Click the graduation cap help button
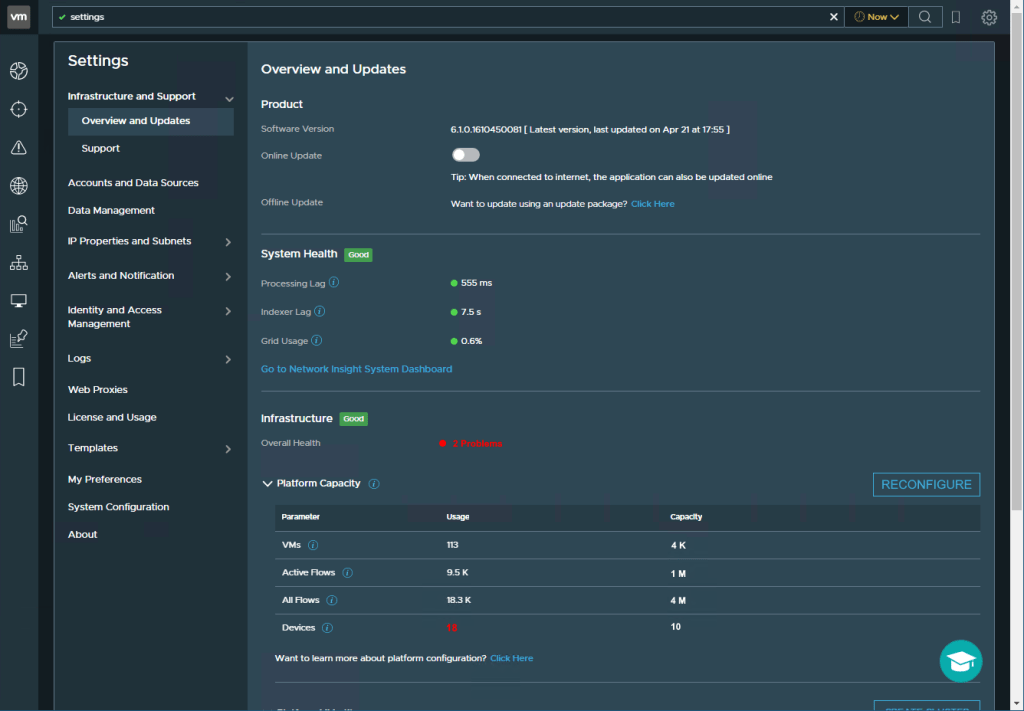 (961, 661)
